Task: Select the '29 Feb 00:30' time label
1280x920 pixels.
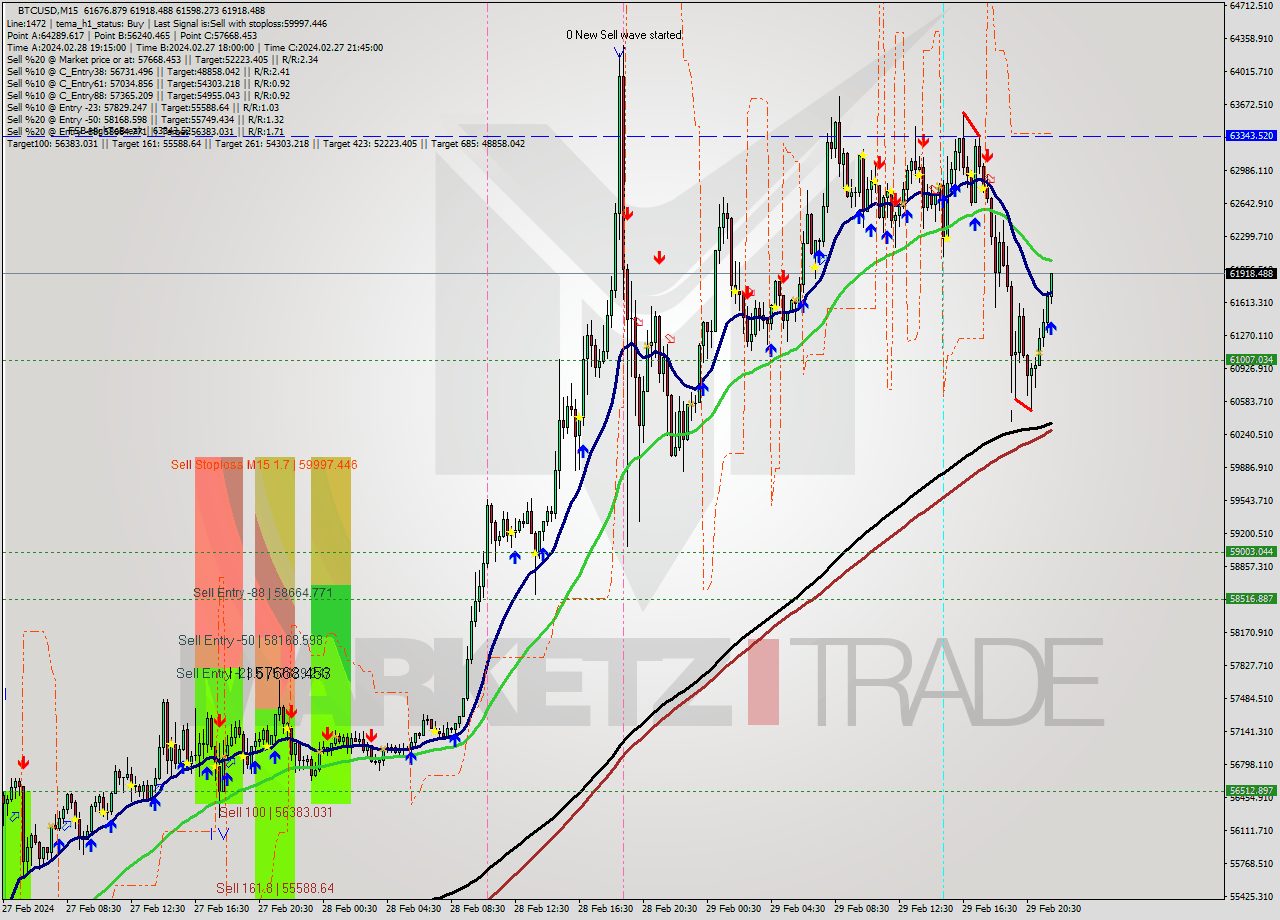Action: [733, 909]
